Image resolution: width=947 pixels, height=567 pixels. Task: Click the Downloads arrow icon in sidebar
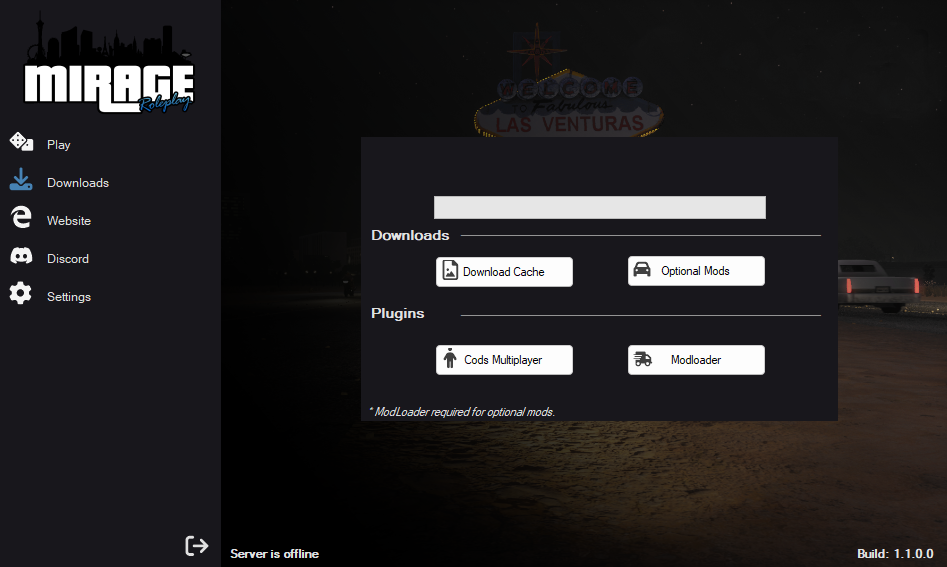[x=21, y=179]
